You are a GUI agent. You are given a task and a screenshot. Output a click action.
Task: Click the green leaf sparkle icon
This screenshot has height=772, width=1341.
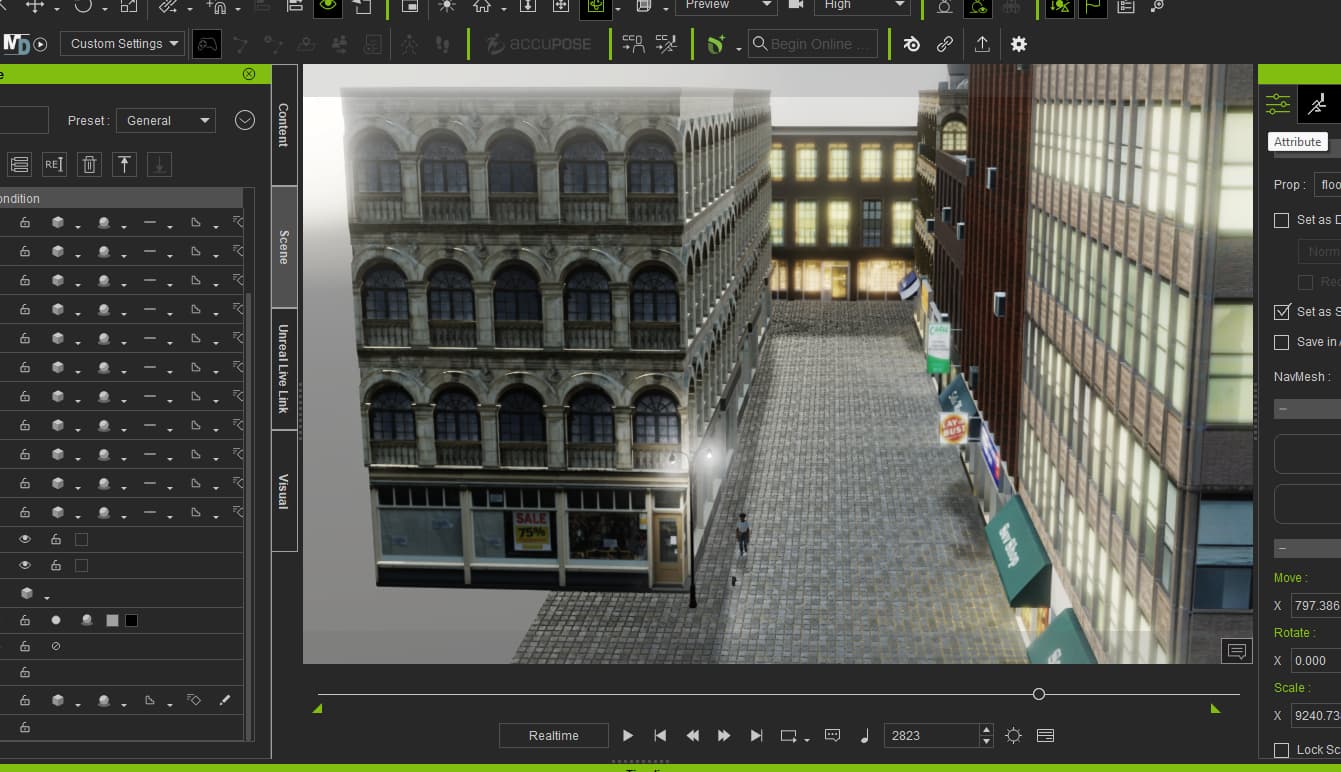point(716,44)
